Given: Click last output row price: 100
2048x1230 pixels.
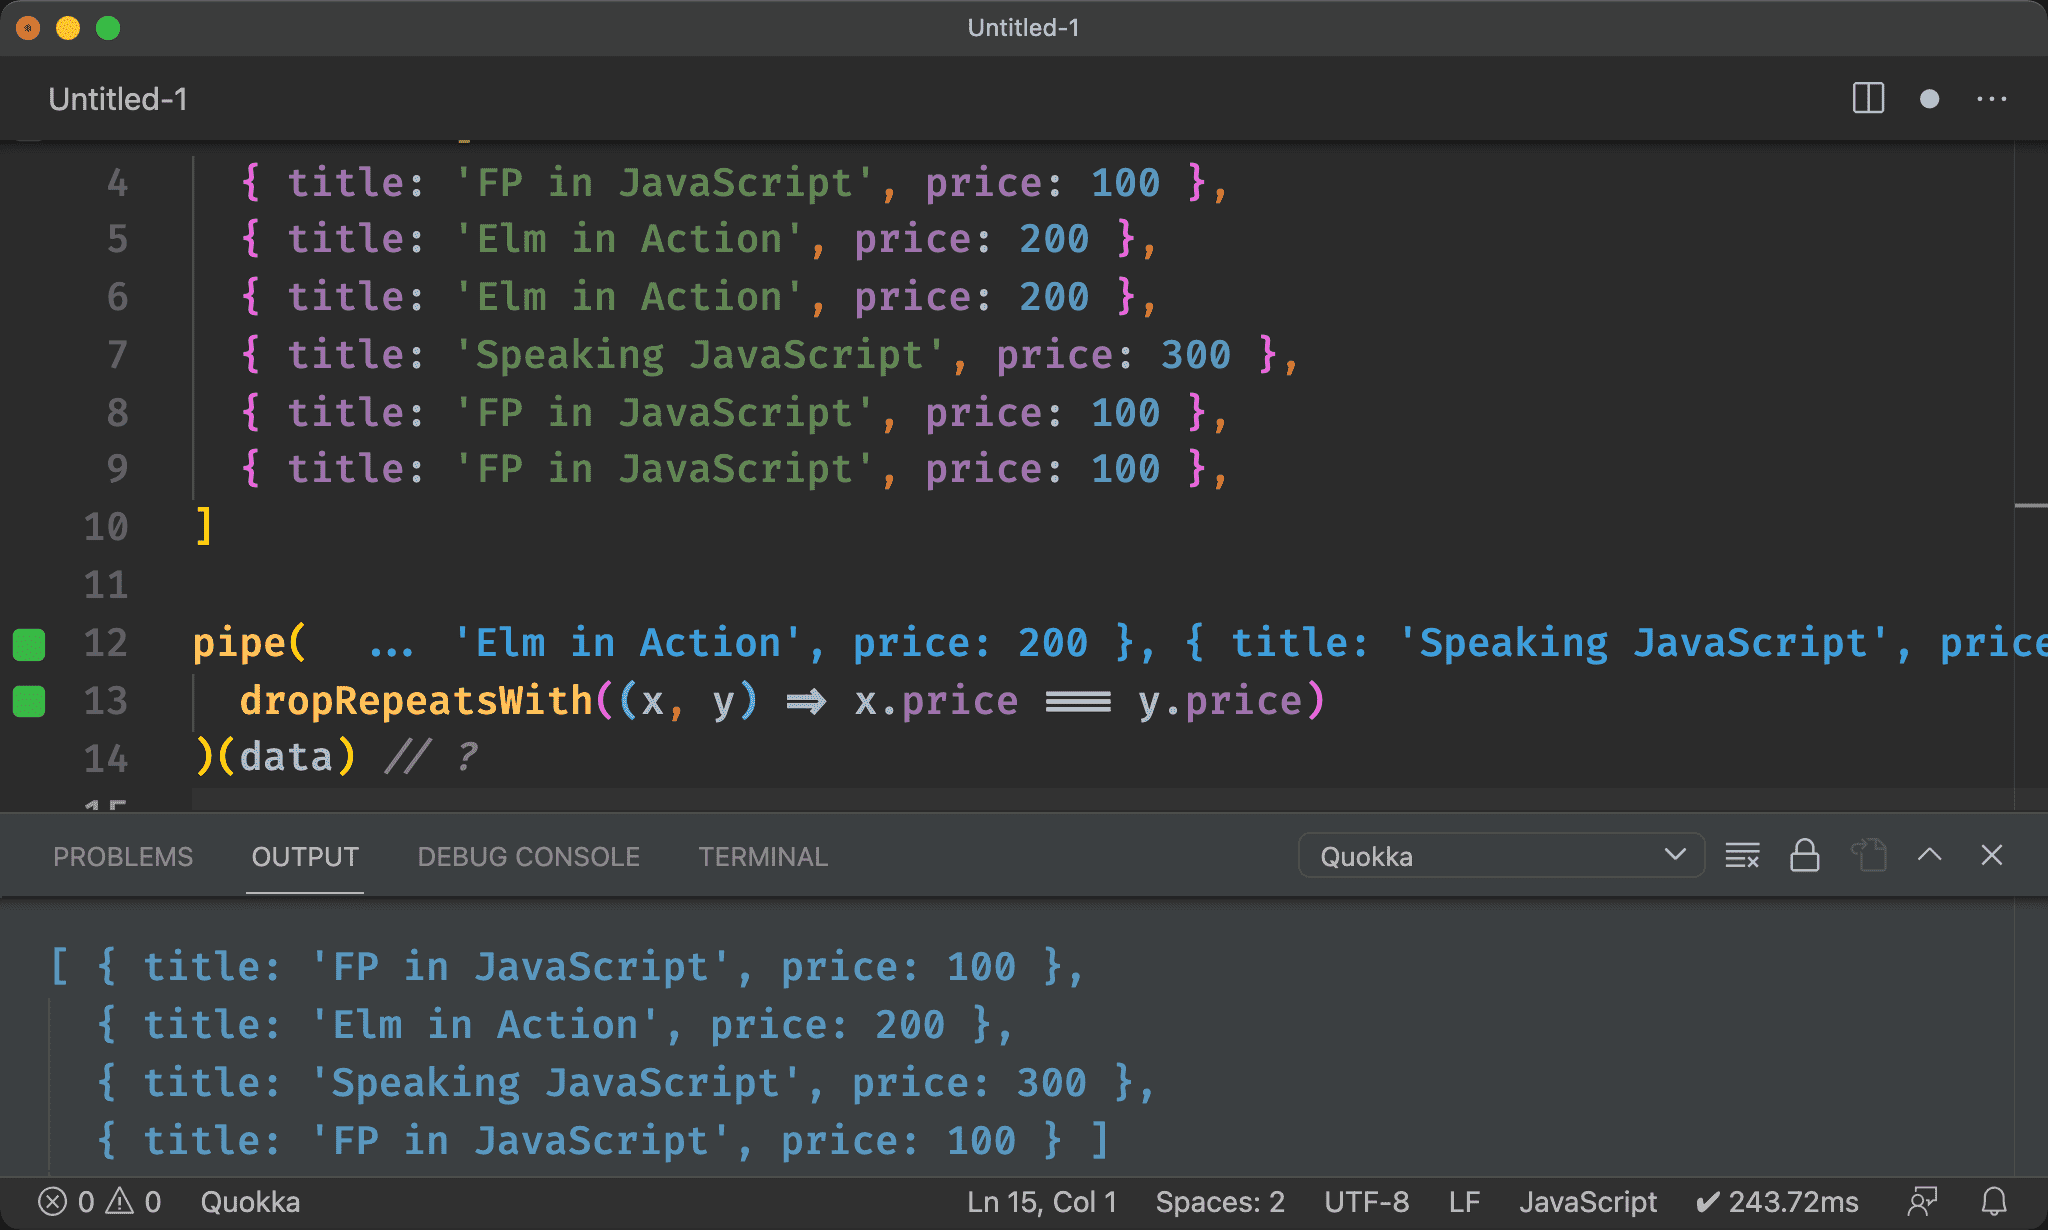Looking at the screenshot, I should (x=897, y=1141).
